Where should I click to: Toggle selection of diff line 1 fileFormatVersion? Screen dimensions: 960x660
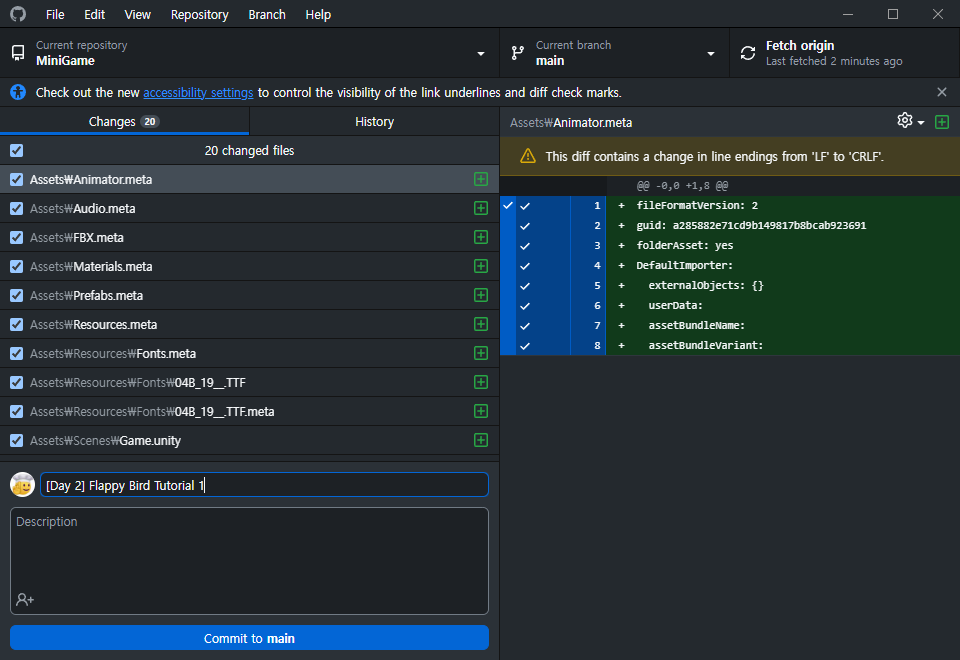point(525,206)
